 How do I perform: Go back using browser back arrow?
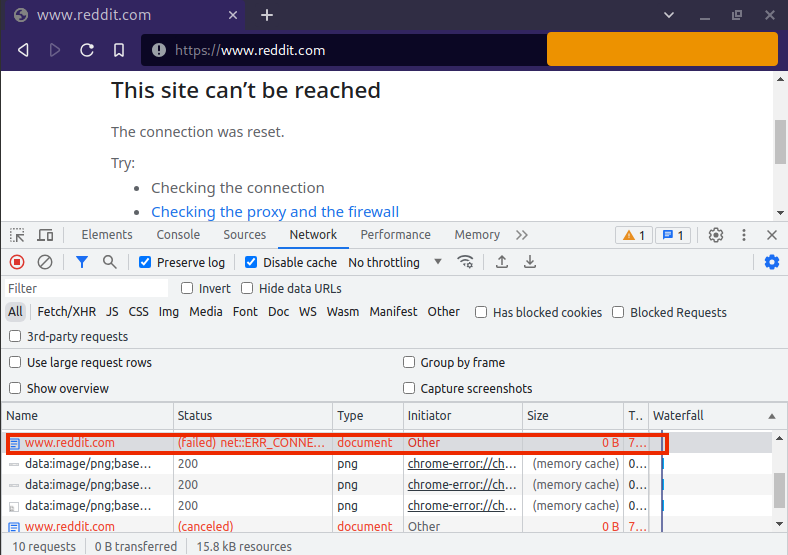click(x=23, y=50)
